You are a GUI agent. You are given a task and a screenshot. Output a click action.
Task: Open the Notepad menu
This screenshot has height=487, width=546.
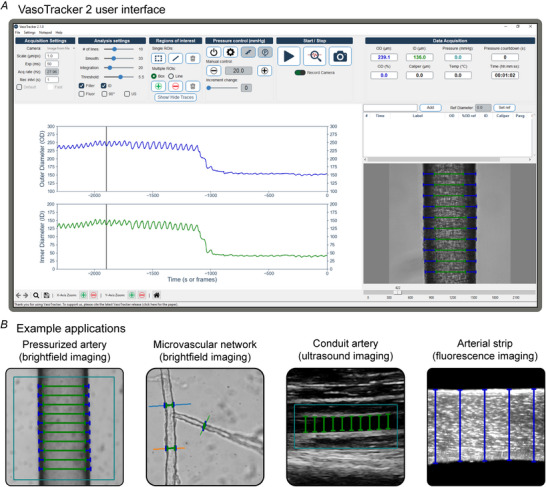coord(45,32)
